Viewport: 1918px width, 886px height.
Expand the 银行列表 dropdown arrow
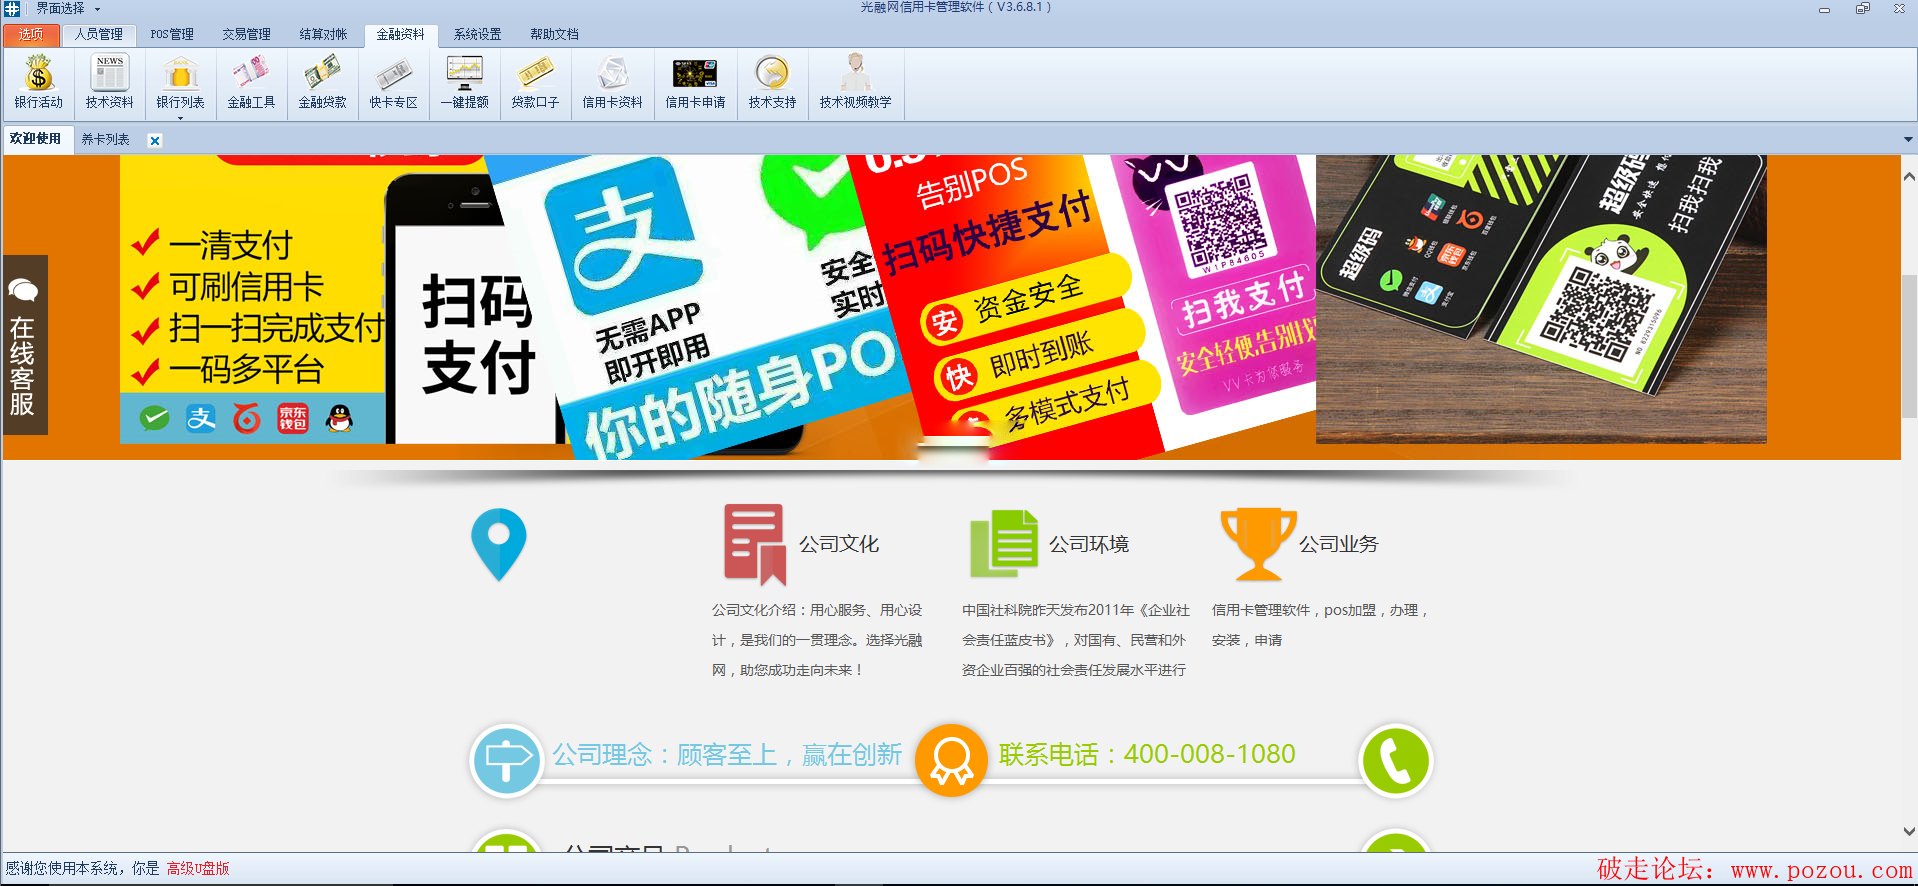tap(180, 118)
